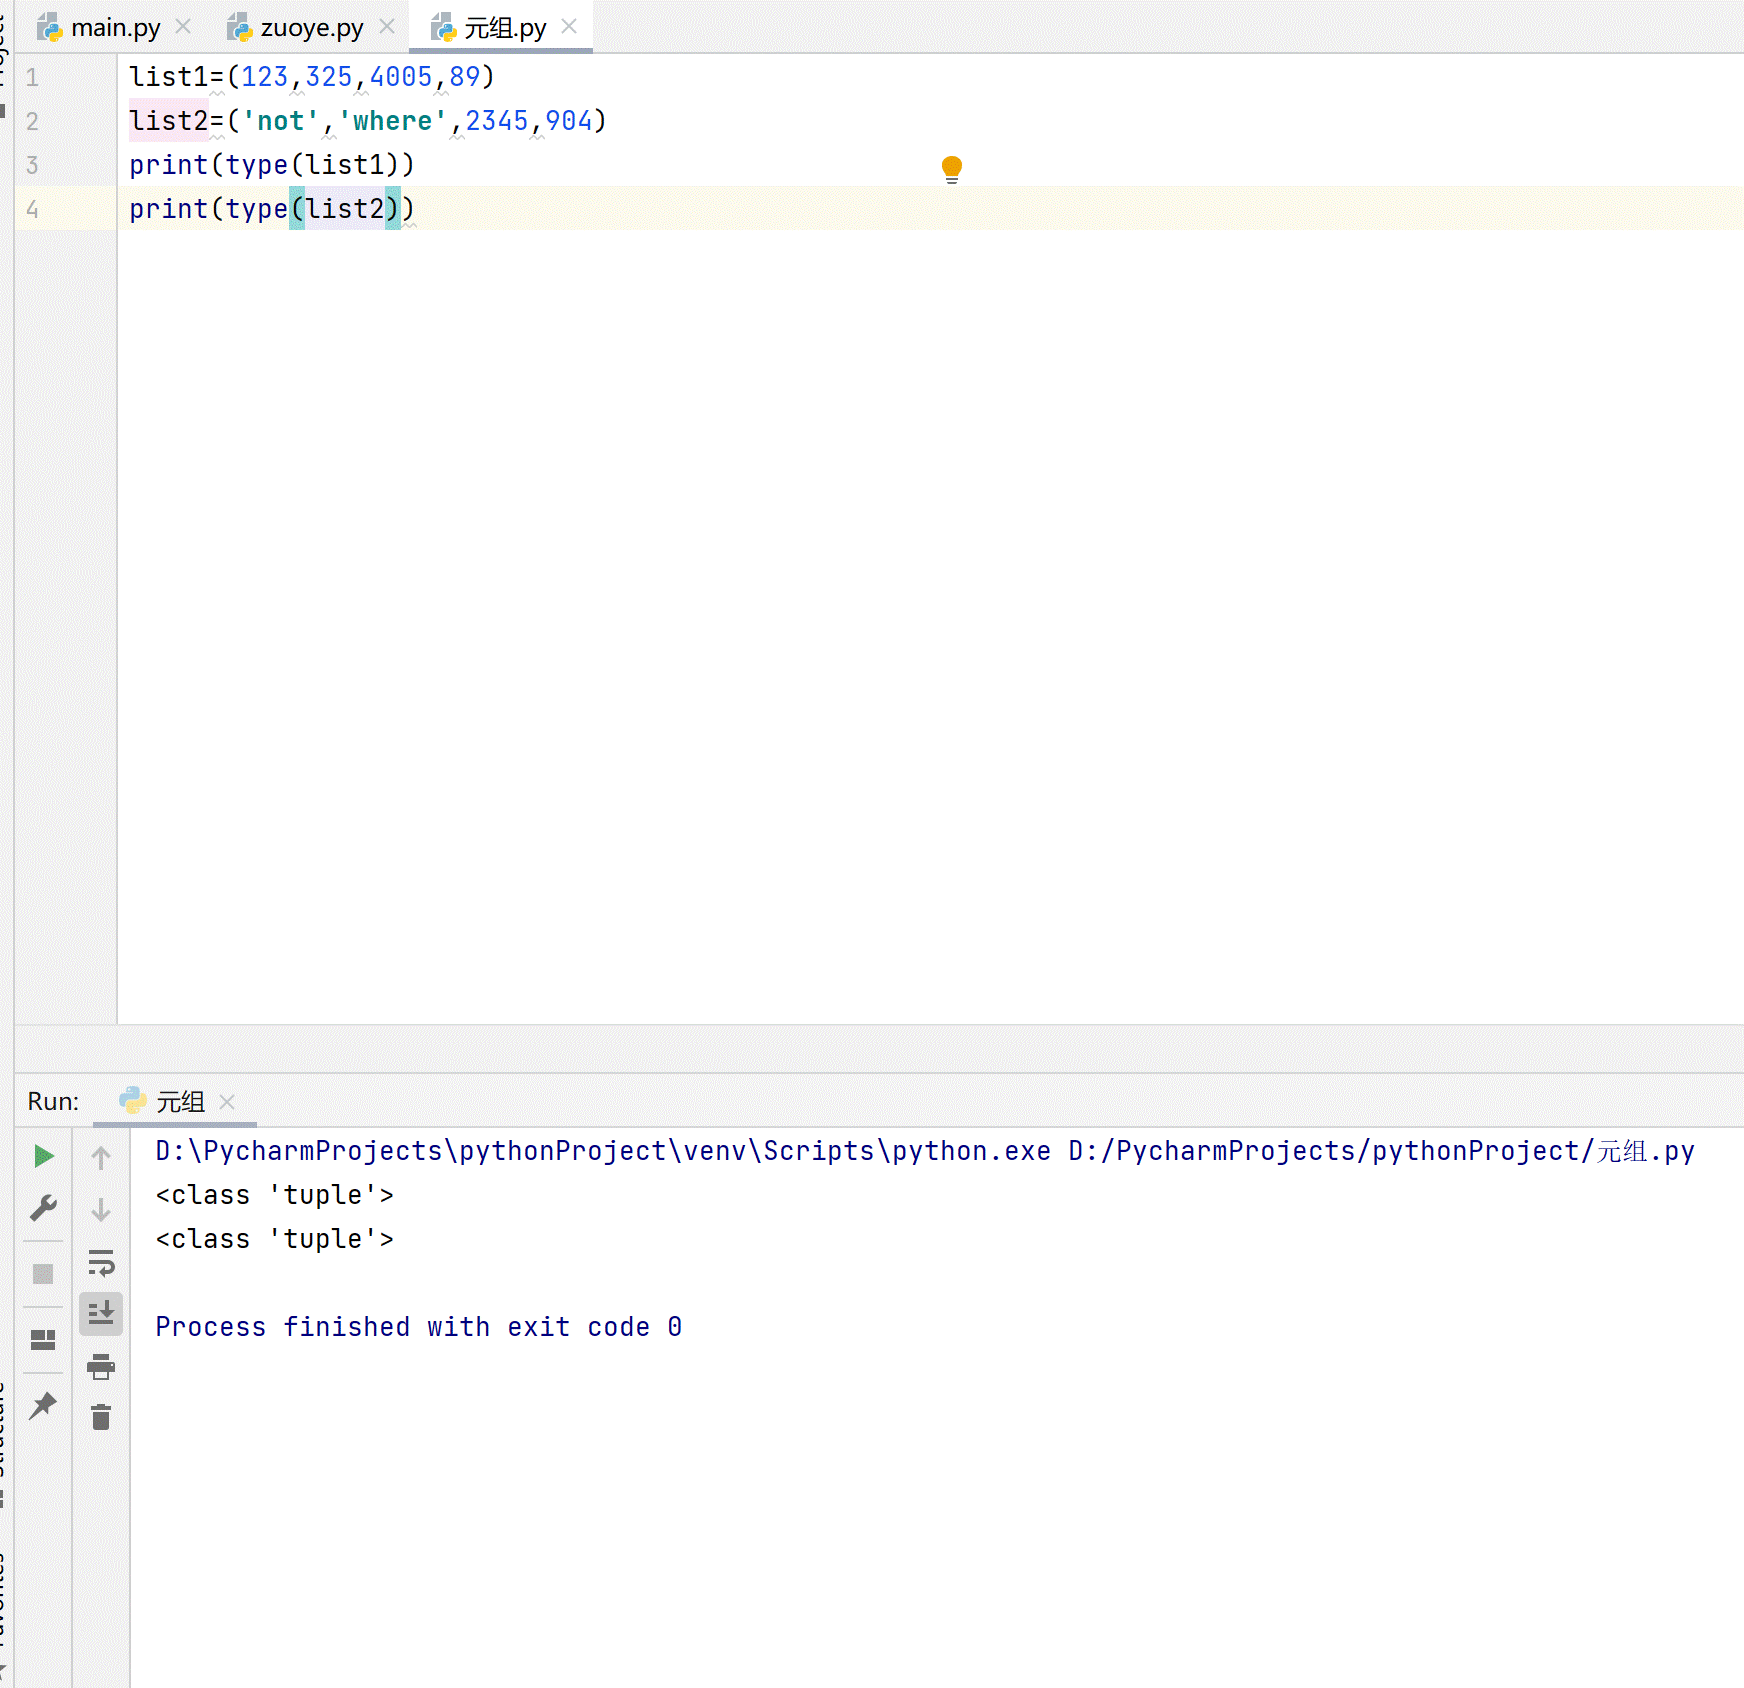Click the Run: panel label
The width and height of the screenshot is (1744, 1688).
pyautogui.click(x=53, y=1101)
